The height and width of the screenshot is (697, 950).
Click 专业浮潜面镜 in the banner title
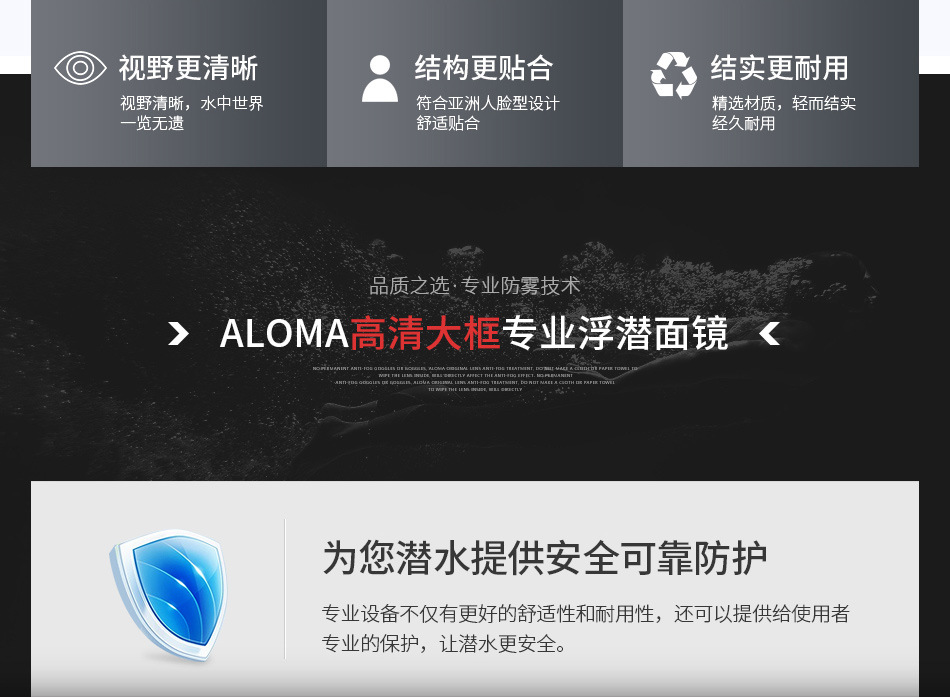615,333
